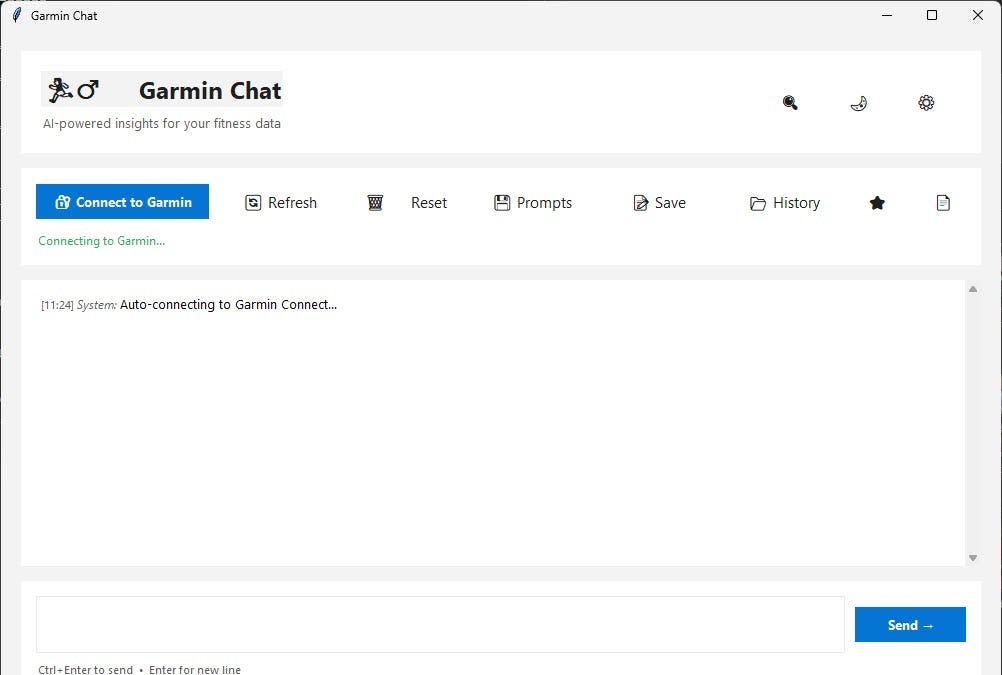Screen dimensions: 1002x675
Task: Open the saved Prompts list
Action: pos(533,203)
